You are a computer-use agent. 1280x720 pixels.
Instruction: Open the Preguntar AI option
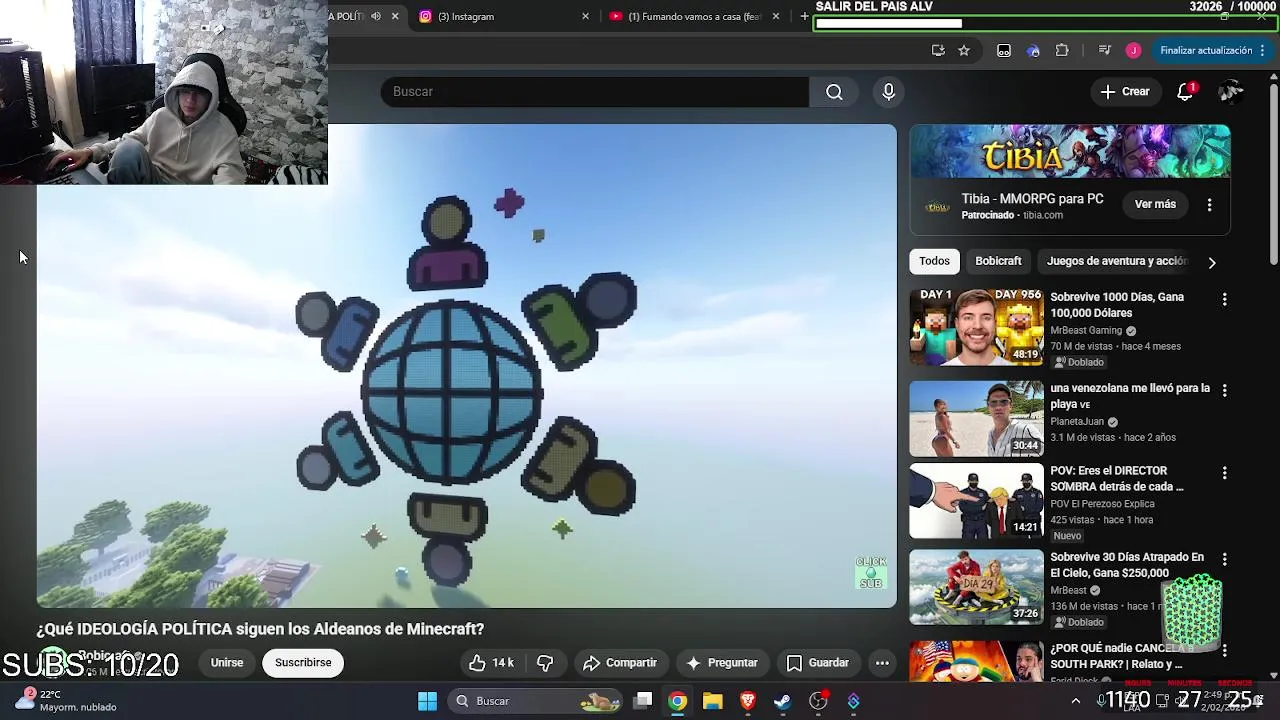(721, 663)
